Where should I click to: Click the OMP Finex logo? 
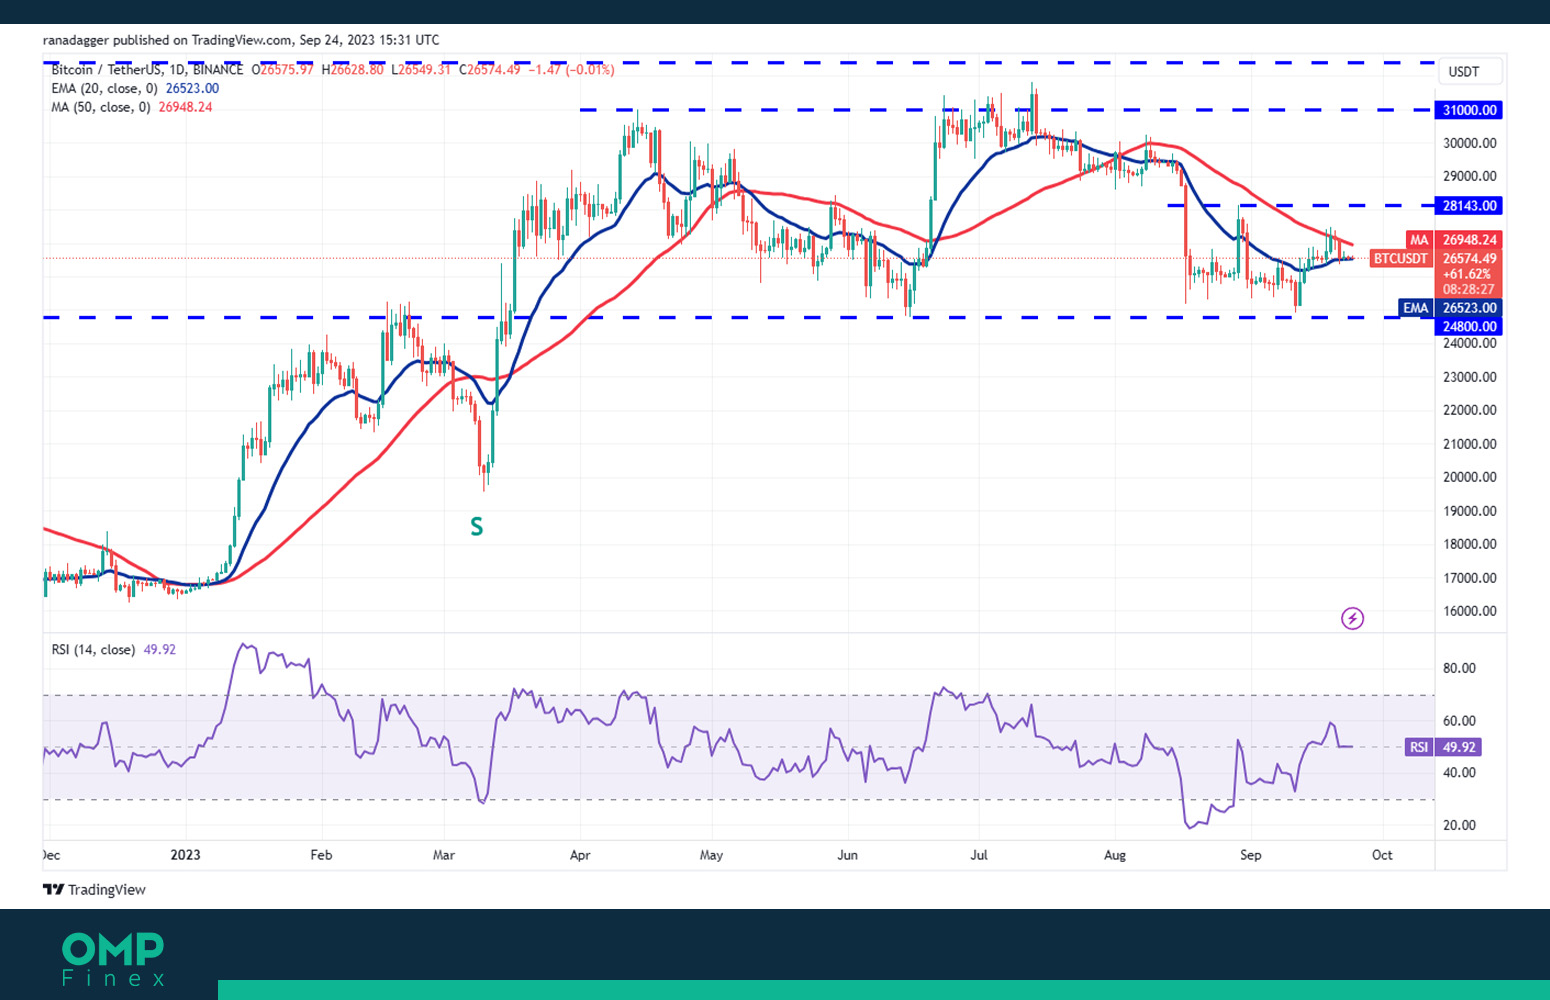coord(113,961)
